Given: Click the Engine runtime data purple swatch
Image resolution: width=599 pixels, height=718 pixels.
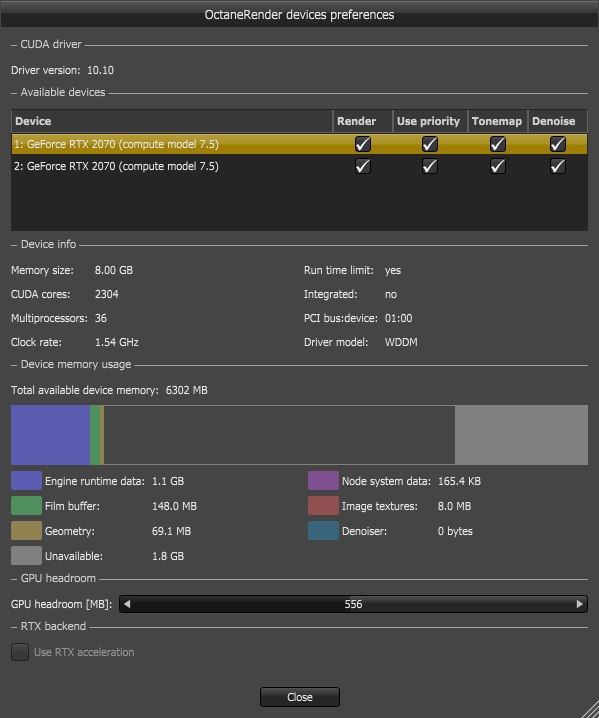Looking at the screenshot, I should 26,481.
